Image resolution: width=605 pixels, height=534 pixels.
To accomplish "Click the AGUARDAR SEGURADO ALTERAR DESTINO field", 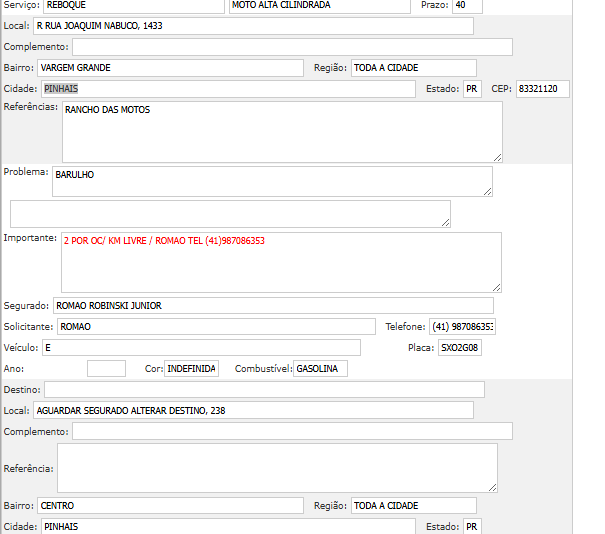I will 252,410.
